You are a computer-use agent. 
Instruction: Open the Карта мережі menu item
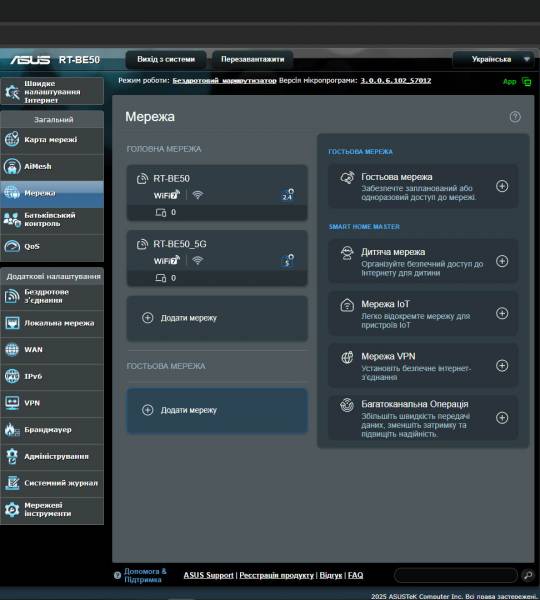[x=52, y=140]
